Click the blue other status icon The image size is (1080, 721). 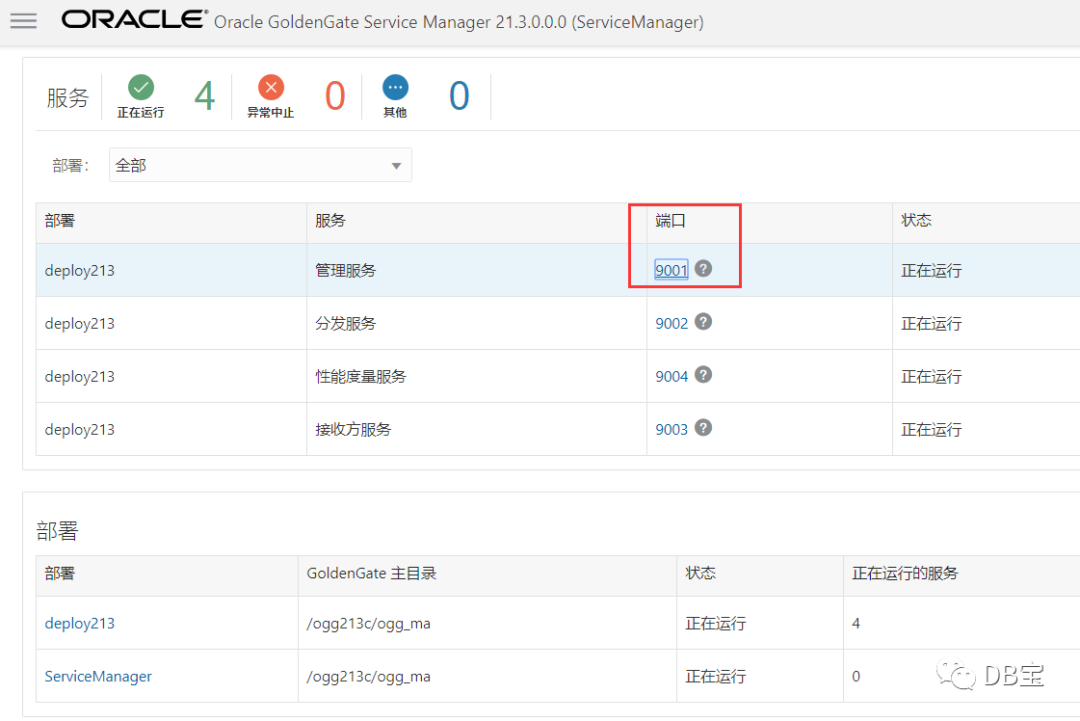(x=395, y=87)
